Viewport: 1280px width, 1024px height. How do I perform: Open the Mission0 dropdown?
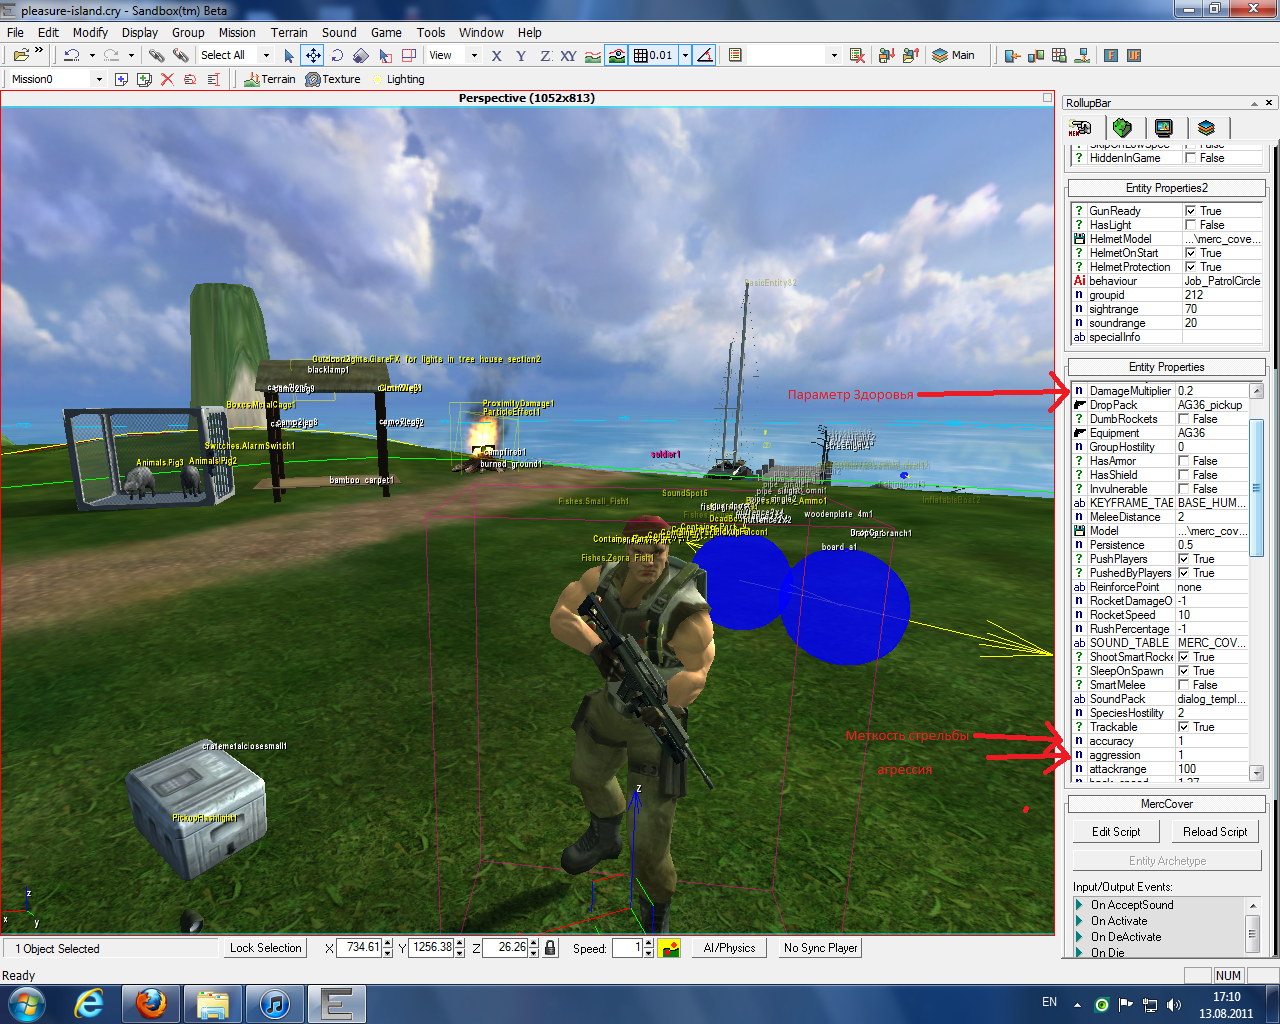tap(98, 79)
